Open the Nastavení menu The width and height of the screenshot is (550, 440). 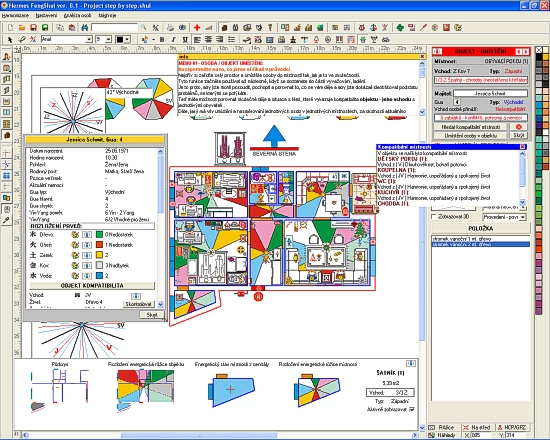pyautogui.click(x=46, y=15)
